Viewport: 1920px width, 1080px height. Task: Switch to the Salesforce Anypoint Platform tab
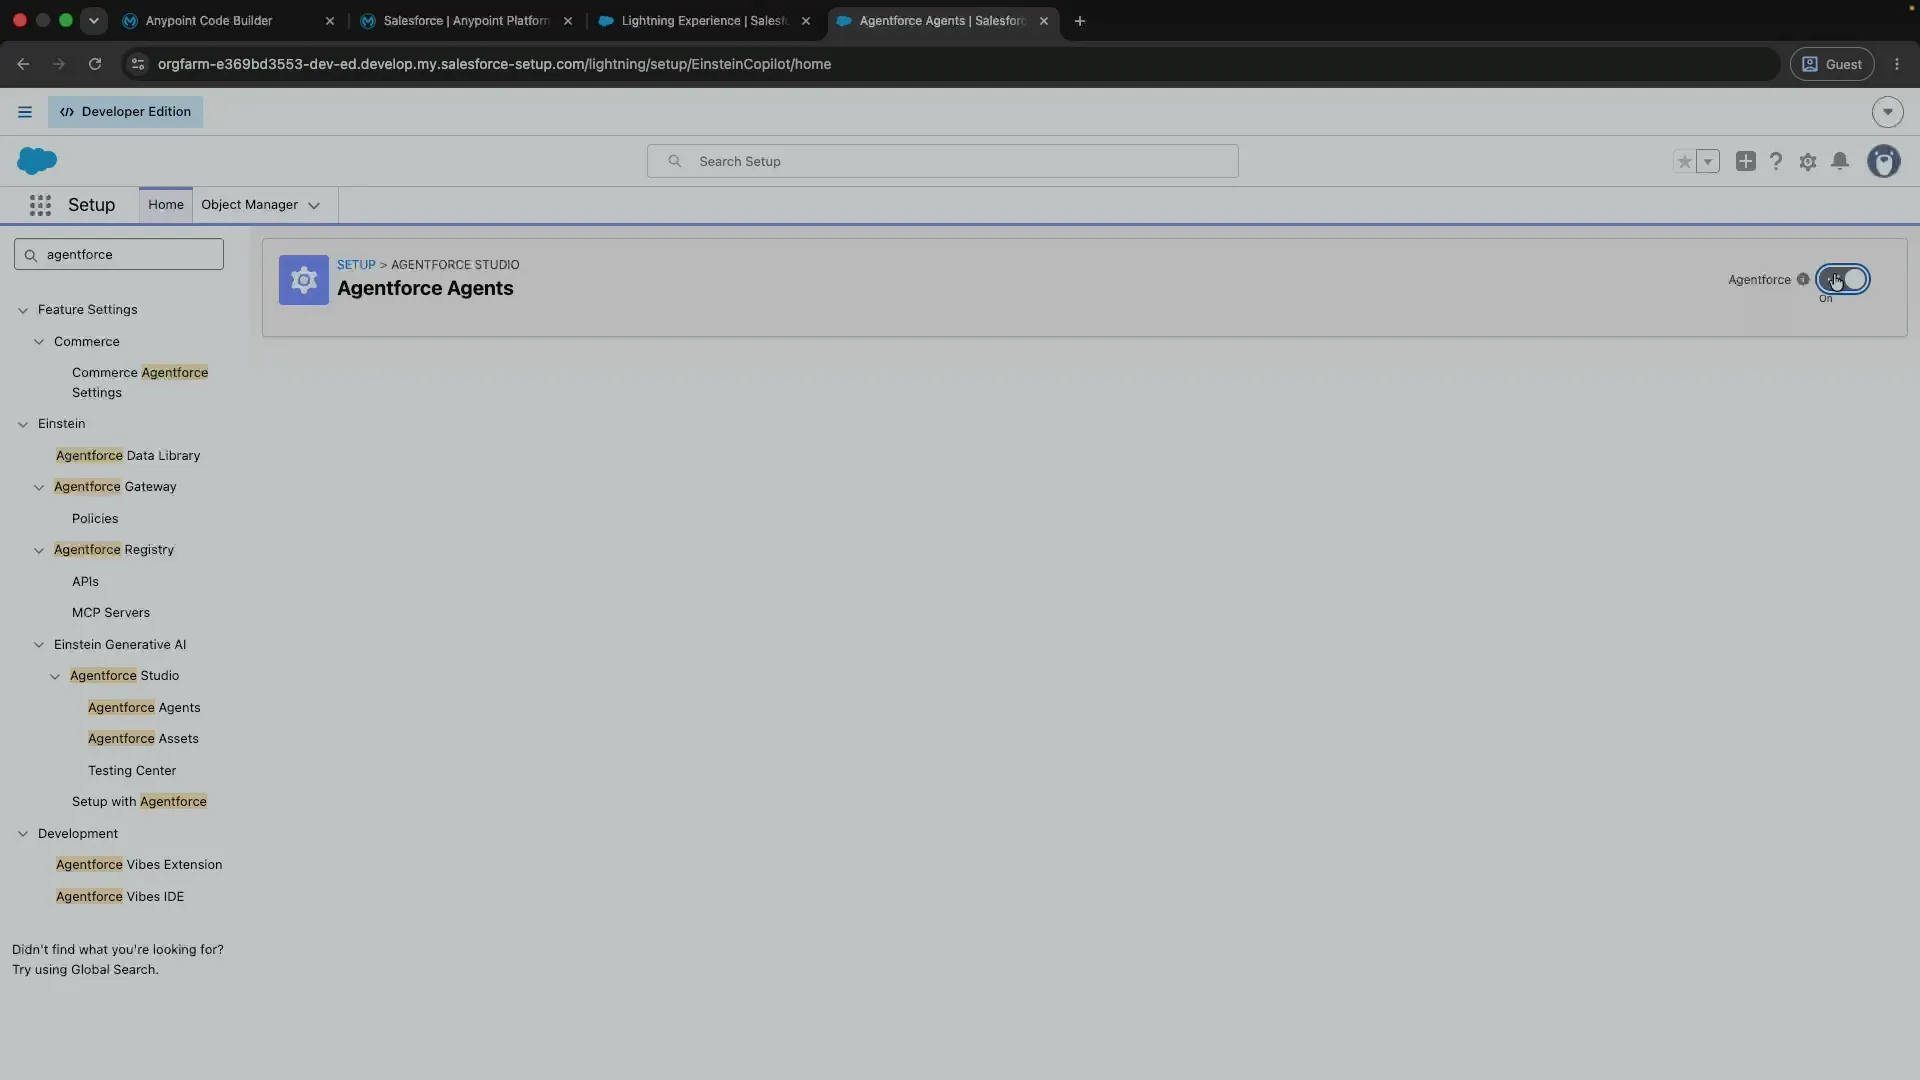click(x=466, y=20)
